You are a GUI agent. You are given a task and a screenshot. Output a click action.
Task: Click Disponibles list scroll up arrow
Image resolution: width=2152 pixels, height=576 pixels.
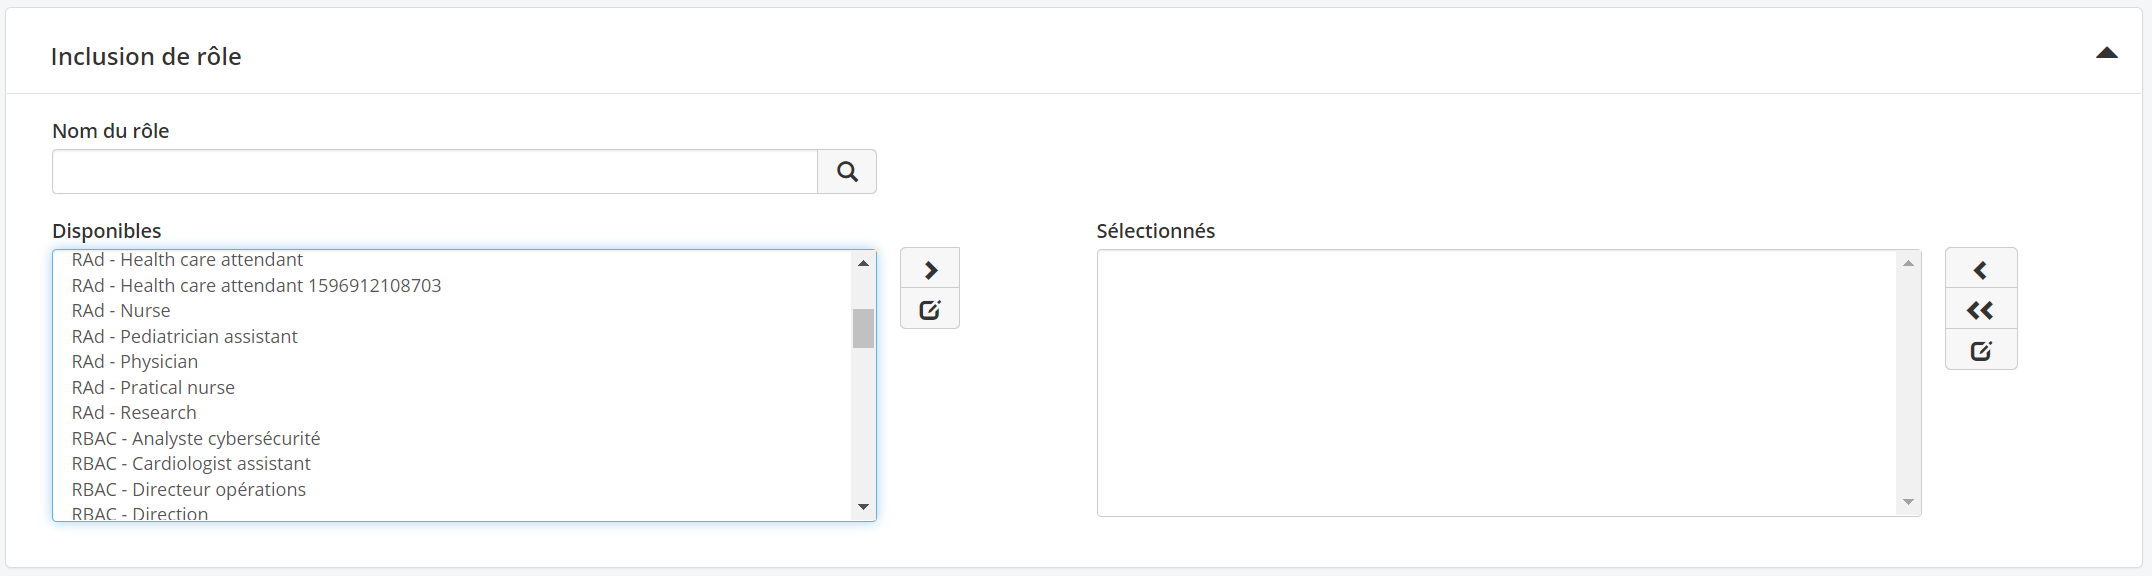pos(863,263)
